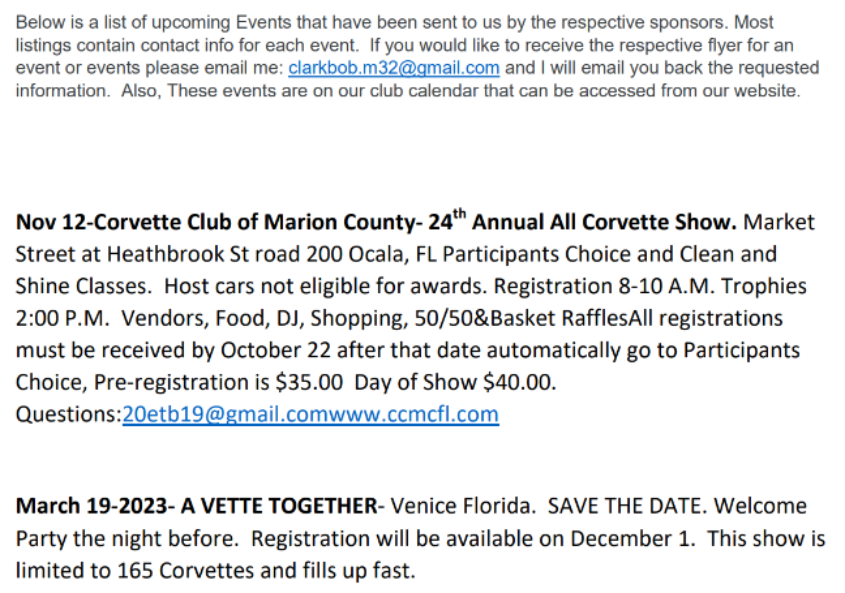
Task: Click the A VETTE TOGETHER event title
Action: [279, 506]
